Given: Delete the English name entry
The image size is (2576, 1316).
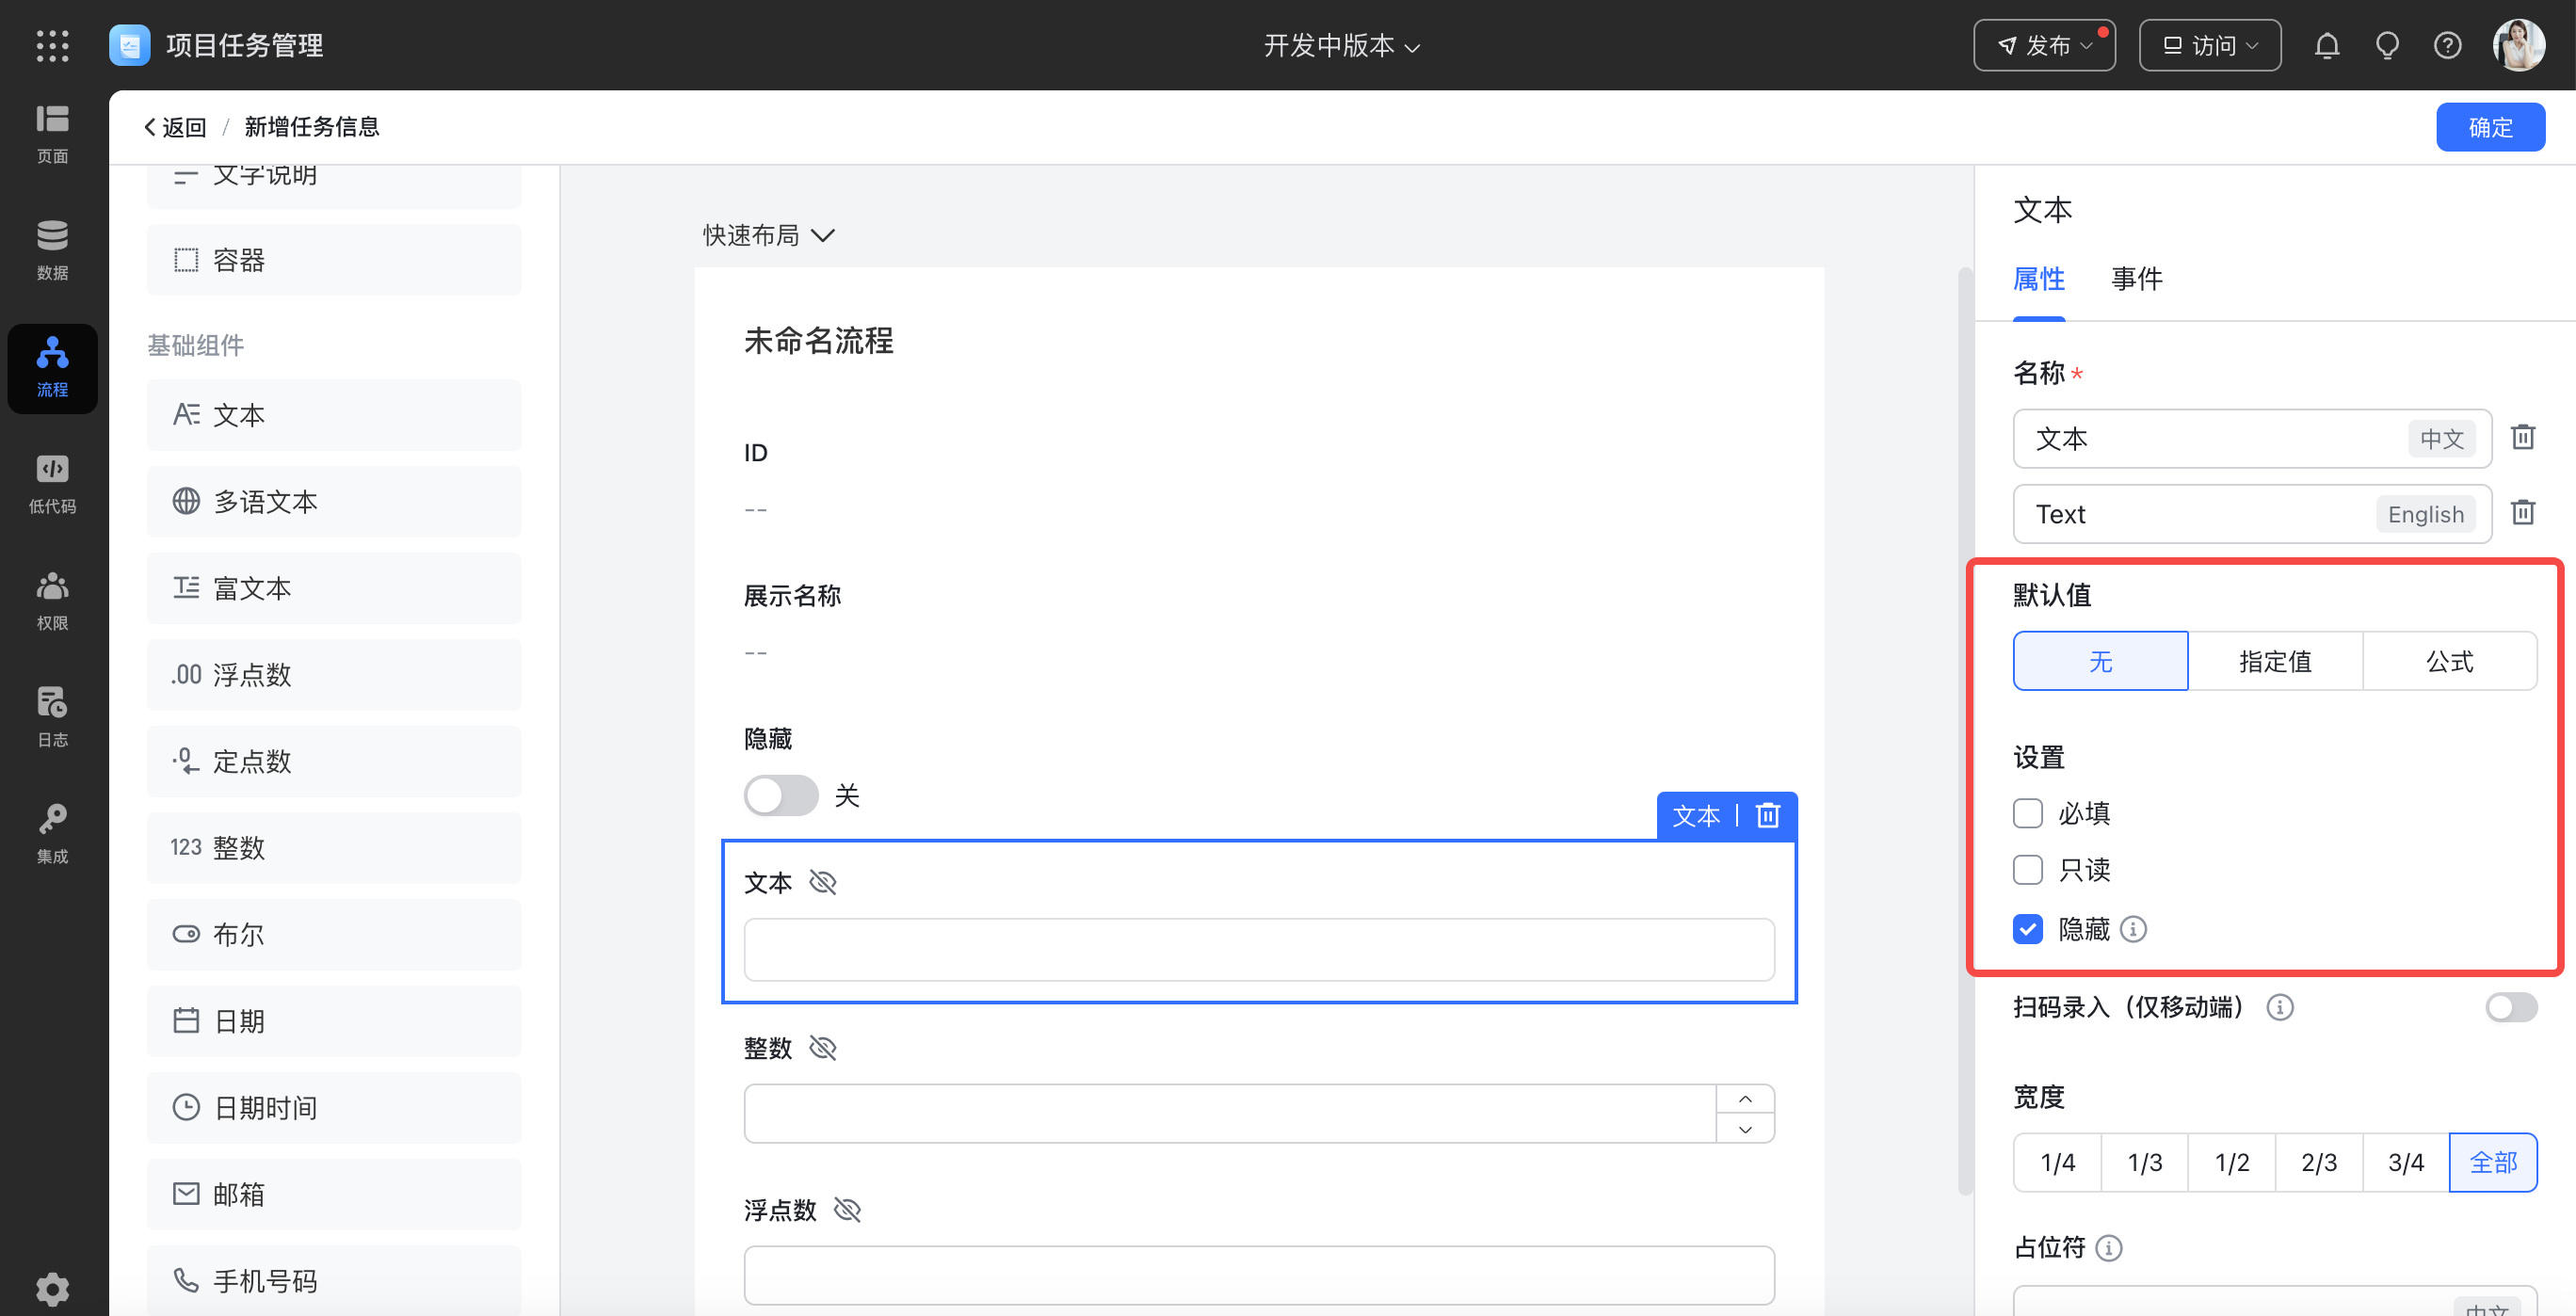Looking at the screenshot, I should pyautogui.click(x=2522, y=513).
